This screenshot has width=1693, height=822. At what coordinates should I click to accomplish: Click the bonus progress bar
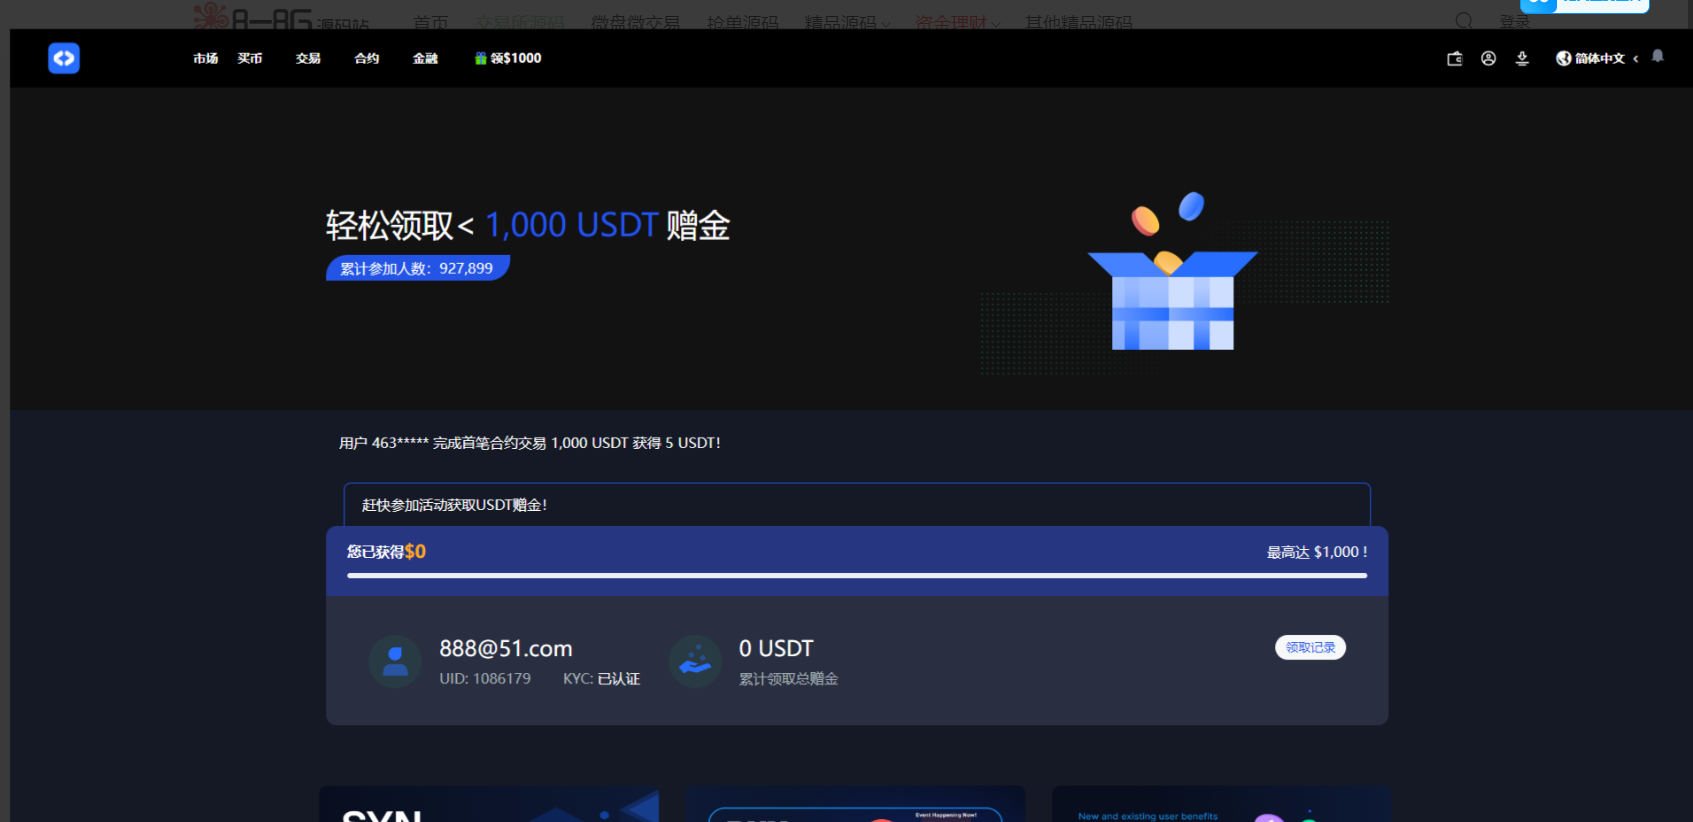tap(856, 575)
